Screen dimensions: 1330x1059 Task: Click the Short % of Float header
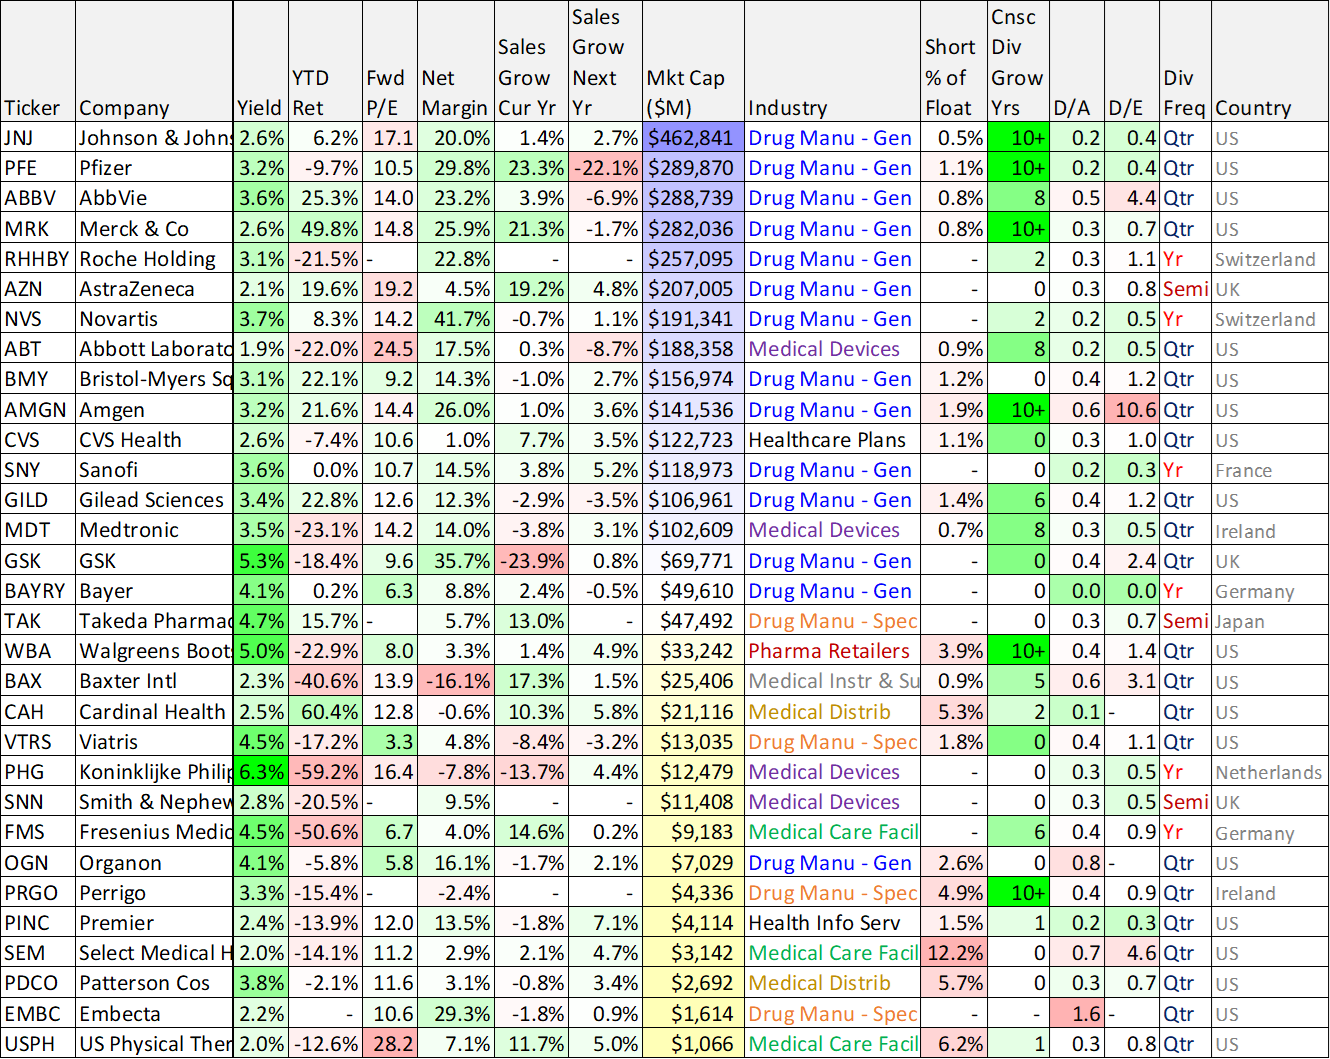point(954,62)
